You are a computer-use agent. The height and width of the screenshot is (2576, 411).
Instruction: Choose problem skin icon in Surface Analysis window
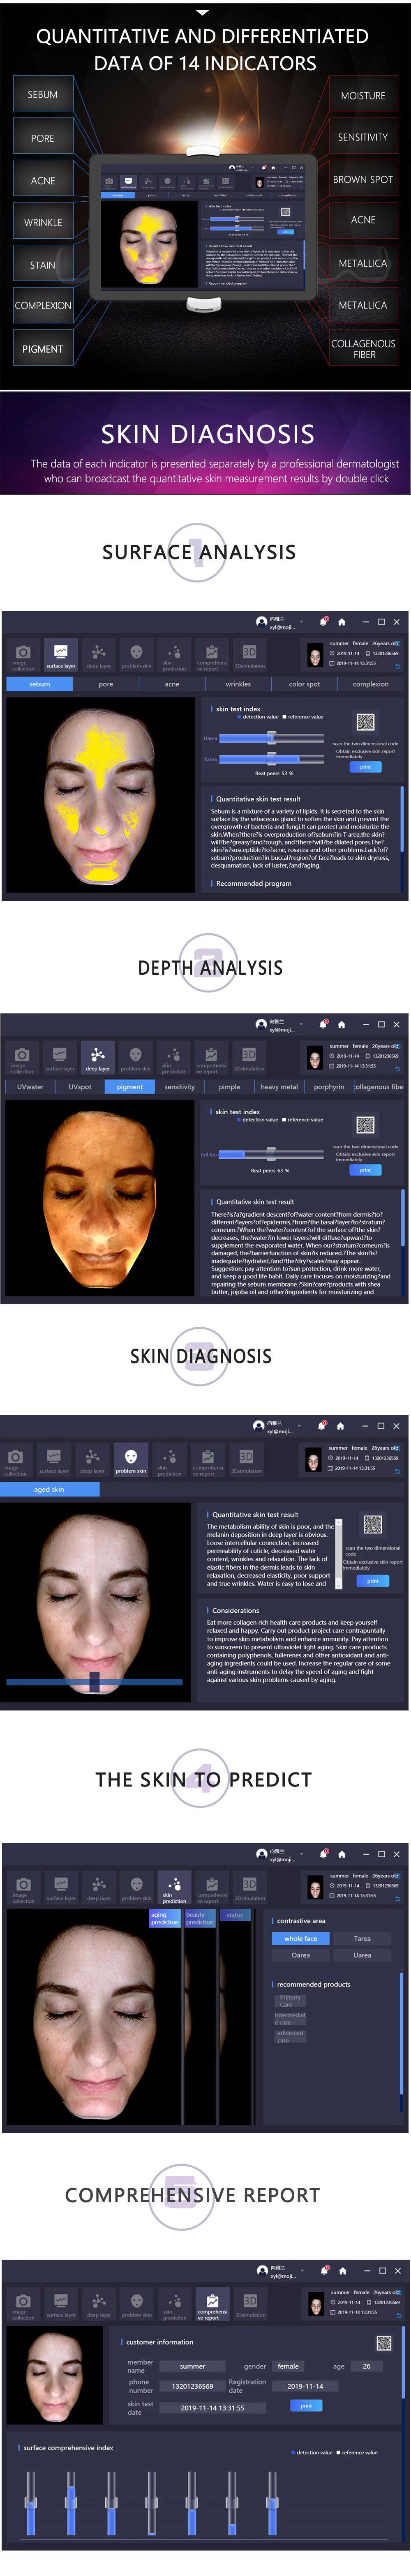coord(136,656)
